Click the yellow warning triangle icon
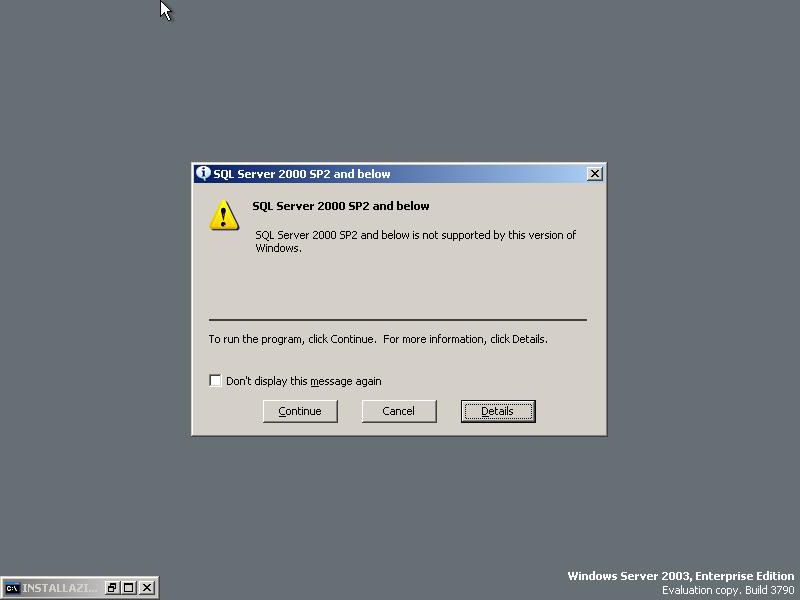Viewport: 800px width, 600px height. click(x=224, y=215)
